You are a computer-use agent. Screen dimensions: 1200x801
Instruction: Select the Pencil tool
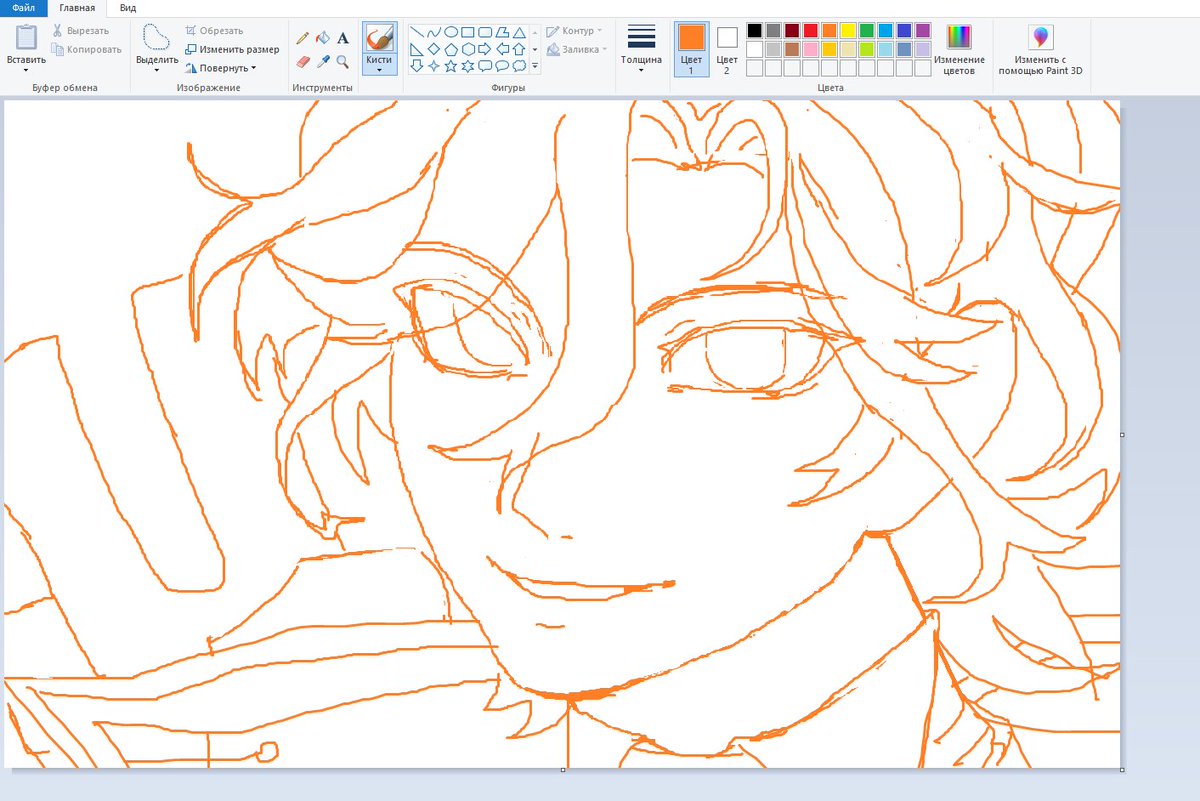[x=303, y=38]
